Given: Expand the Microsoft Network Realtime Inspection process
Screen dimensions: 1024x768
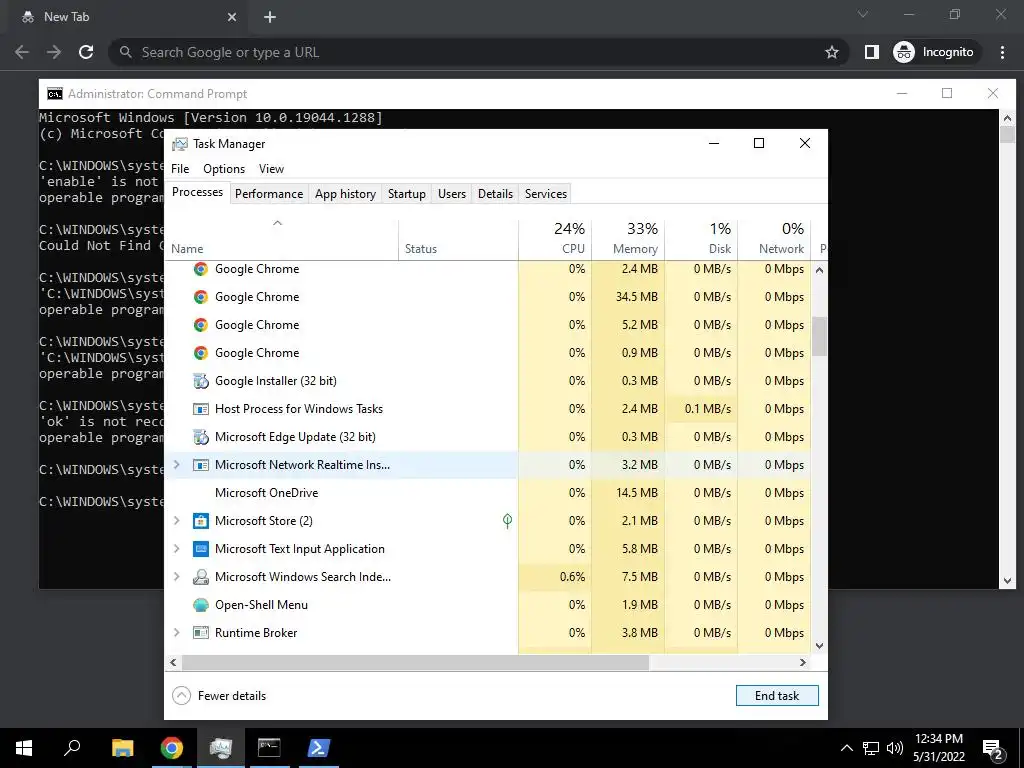Looking at the screenshot, I should (176, 465).
